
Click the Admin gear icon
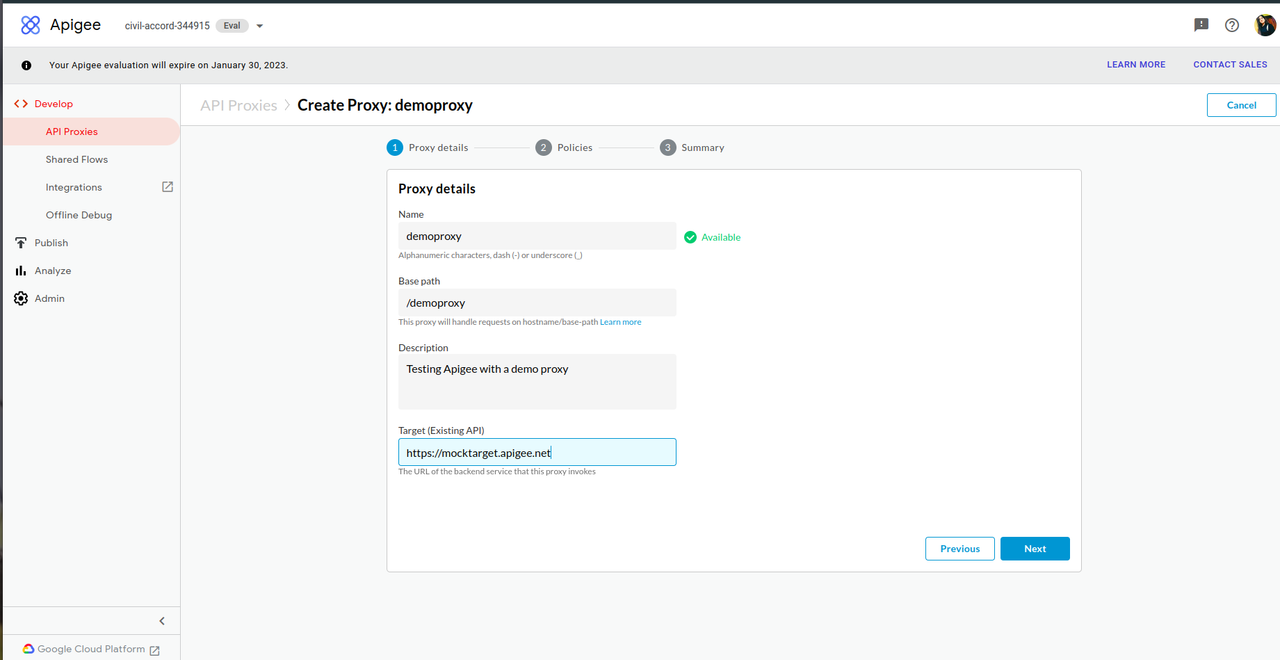click(x=21, y=299)
